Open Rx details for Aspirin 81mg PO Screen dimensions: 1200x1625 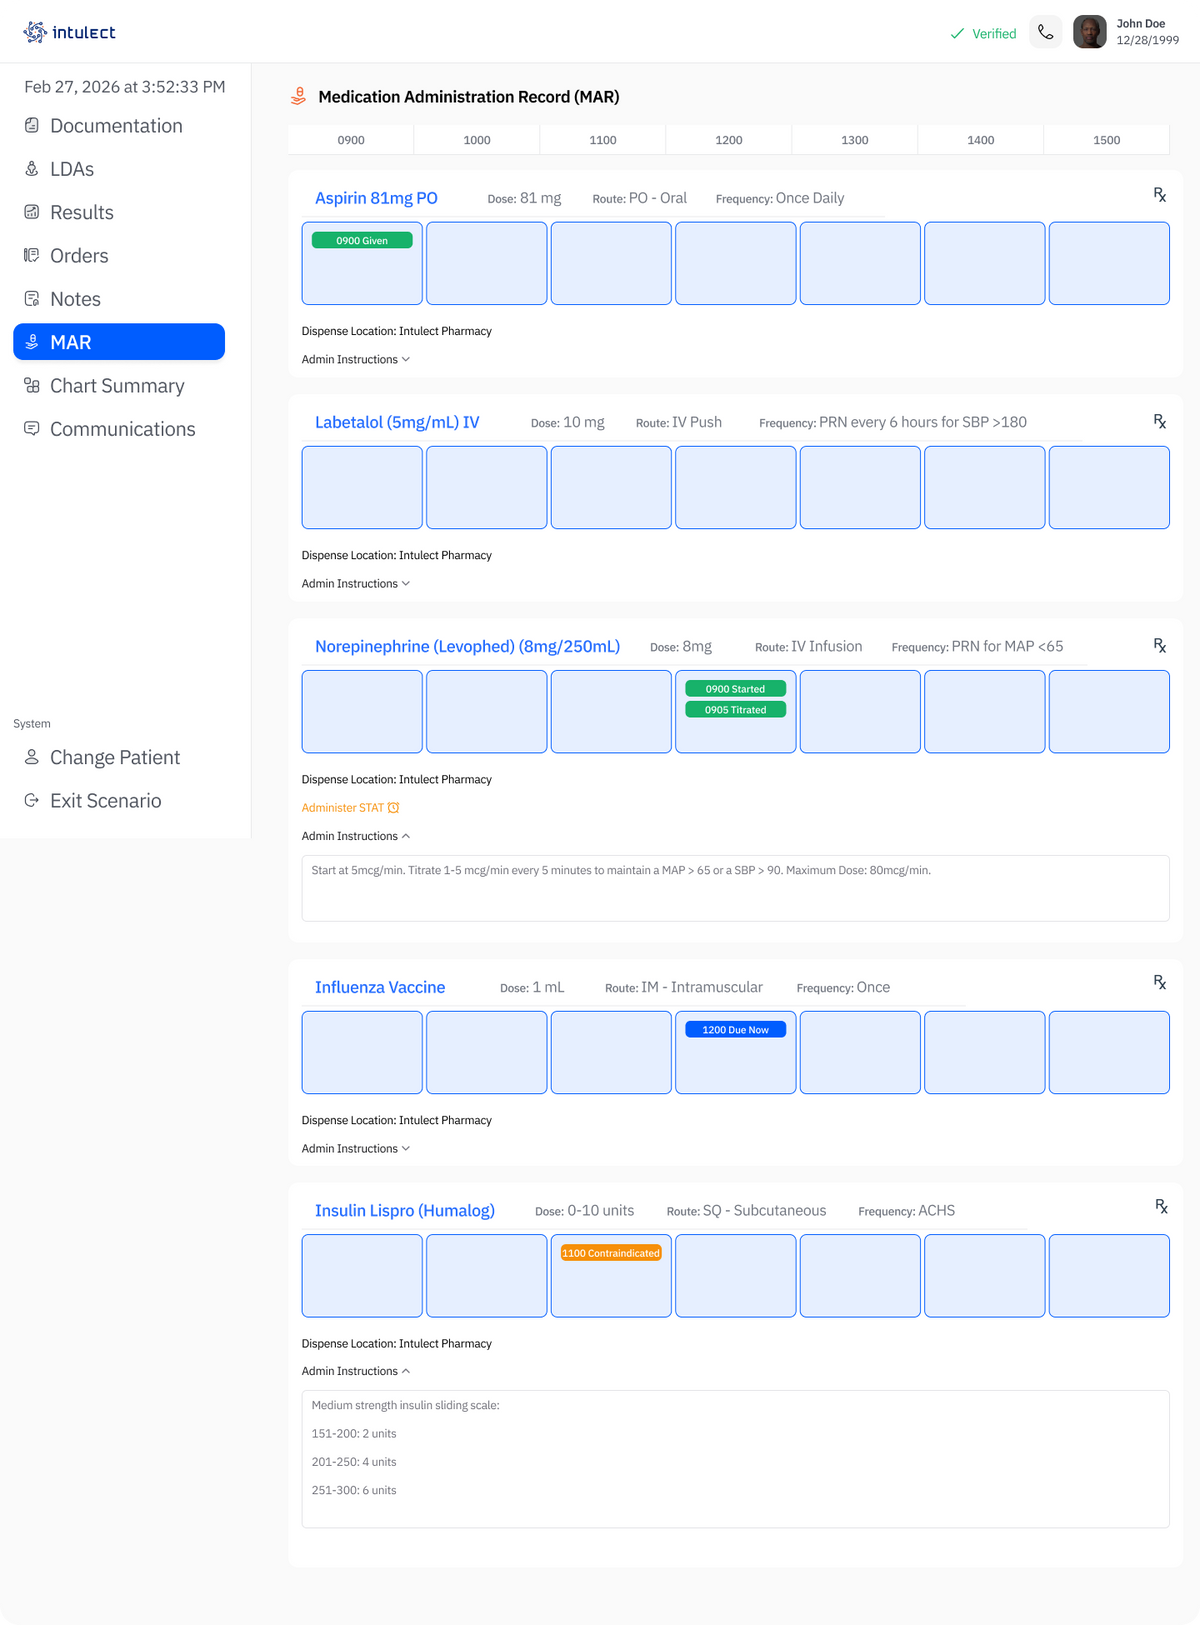point(1160,195)
